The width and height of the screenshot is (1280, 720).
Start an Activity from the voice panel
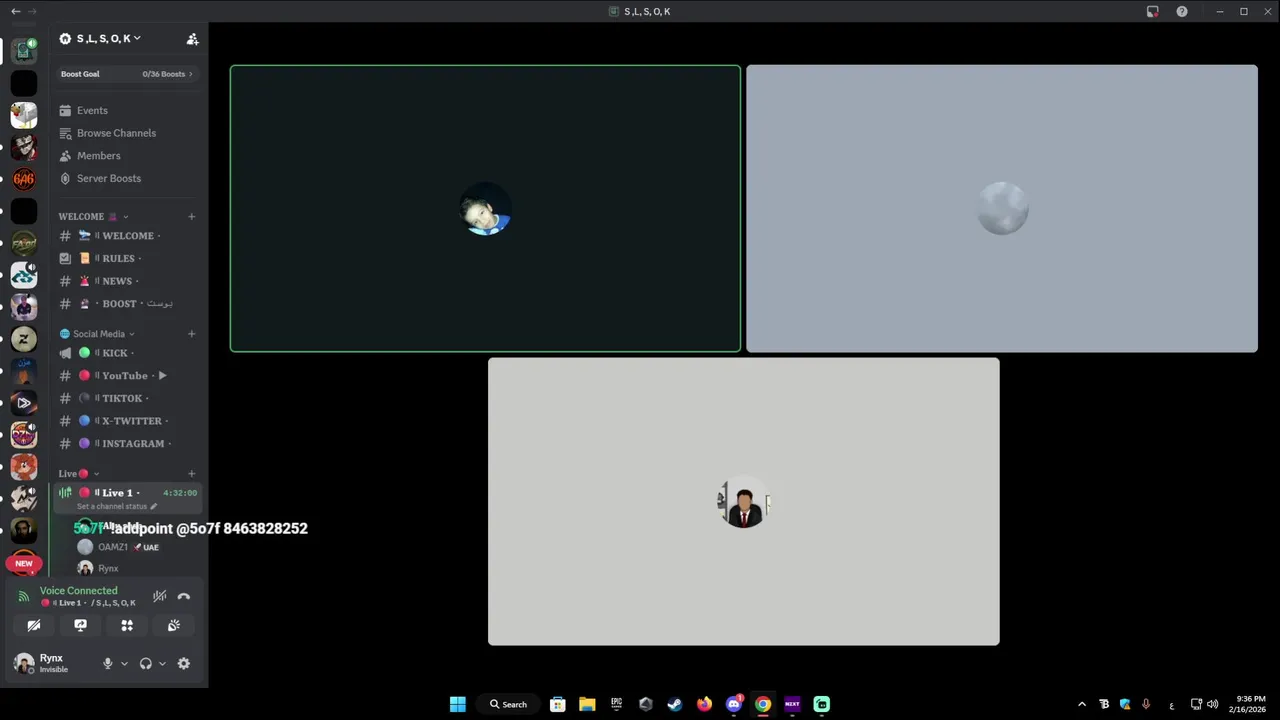click(x=127, y=625)
